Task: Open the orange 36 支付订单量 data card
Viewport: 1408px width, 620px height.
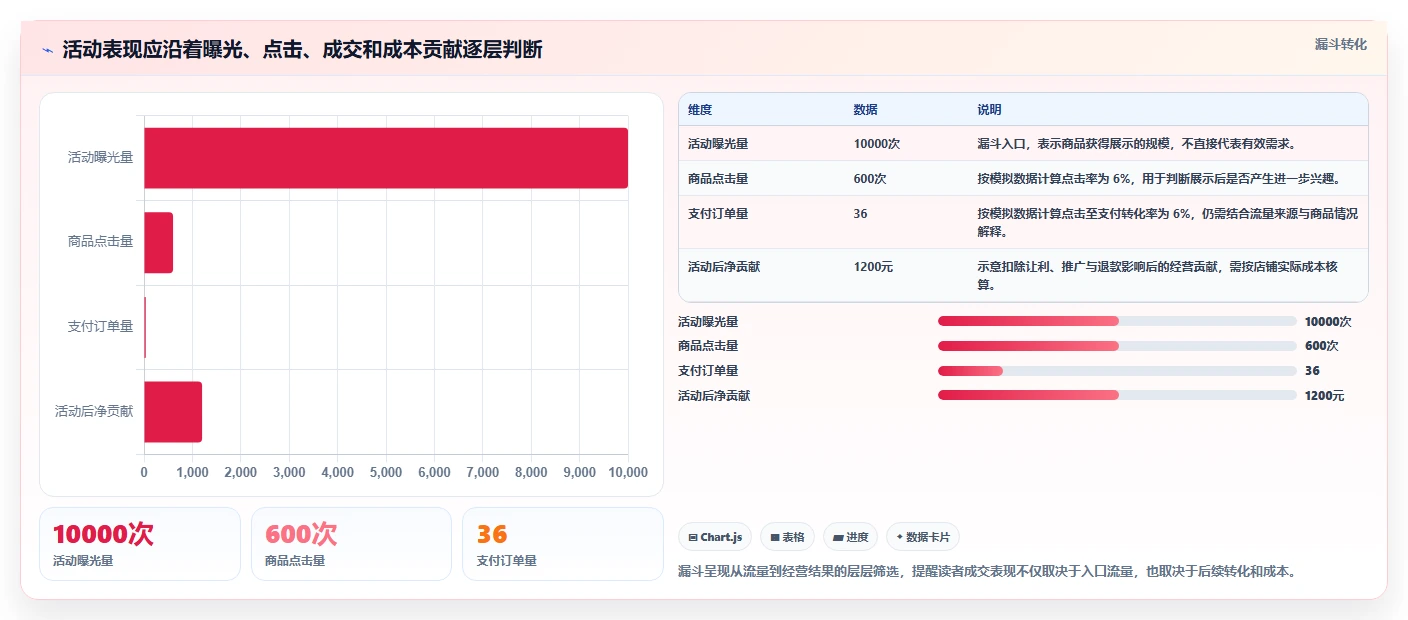Action: click(x=562, y=543)
